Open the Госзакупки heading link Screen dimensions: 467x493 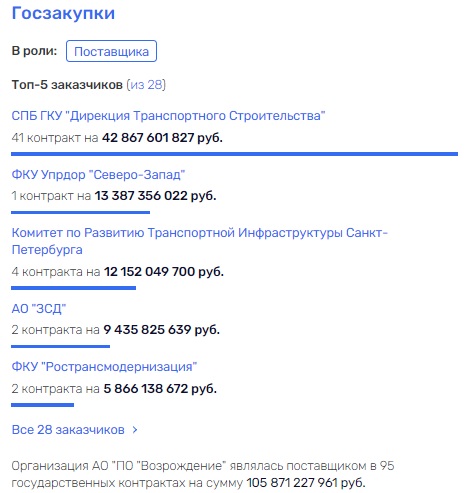pyautogui.click(x=63, y=13)
